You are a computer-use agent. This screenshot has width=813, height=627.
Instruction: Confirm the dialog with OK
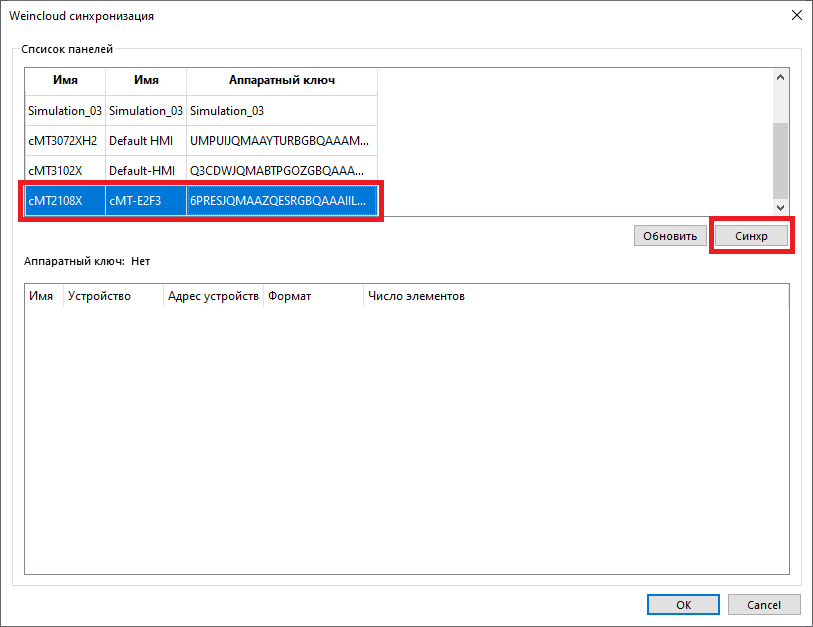(x=683, y=605)
